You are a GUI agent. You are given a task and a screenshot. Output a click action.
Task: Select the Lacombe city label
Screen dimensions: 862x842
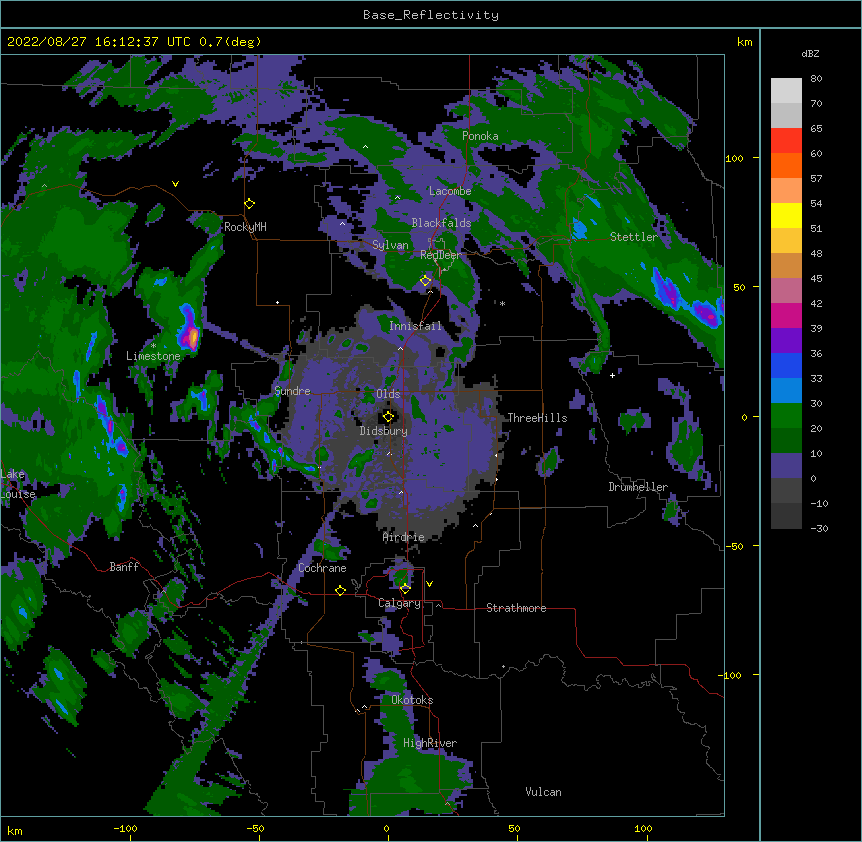[x=450, y=191]
